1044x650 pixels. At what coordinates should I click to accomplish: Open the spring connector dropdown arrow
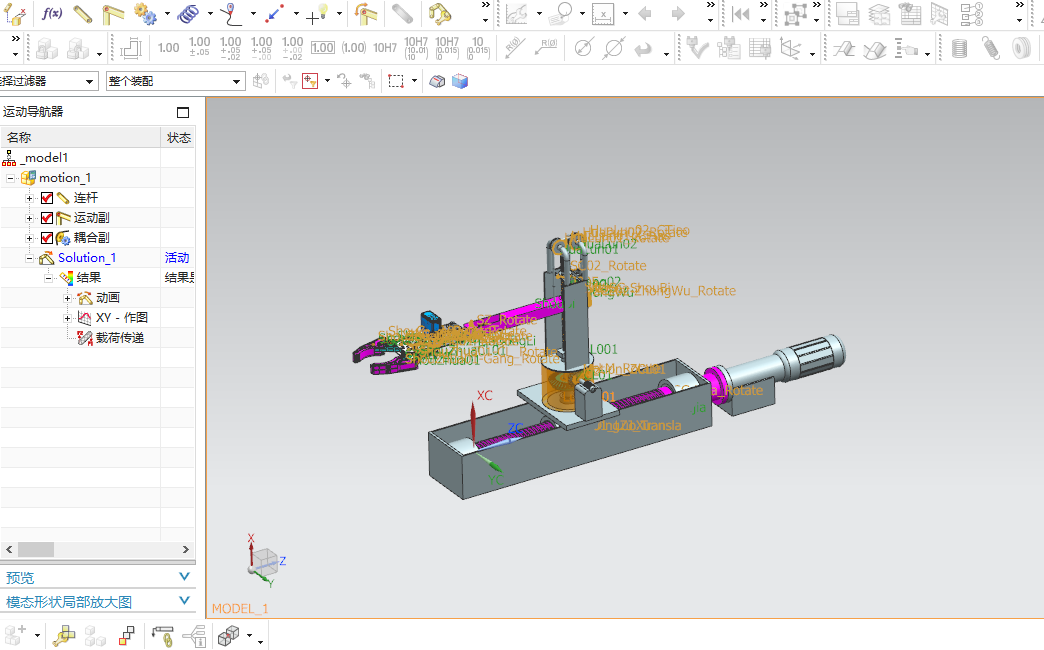pos(210,14)
